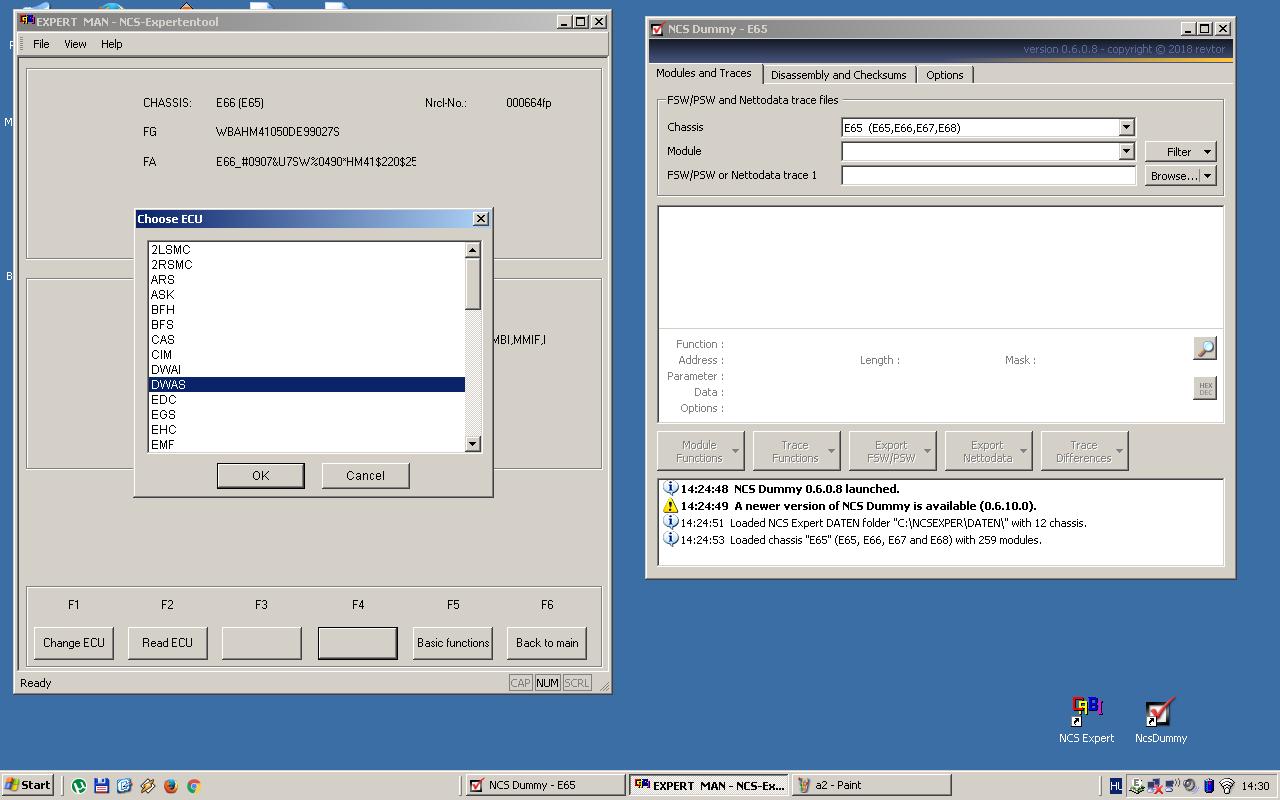Select DWAS in the ECU list
This screenshot has height=800, width=1280.
[x=306, y=384]
